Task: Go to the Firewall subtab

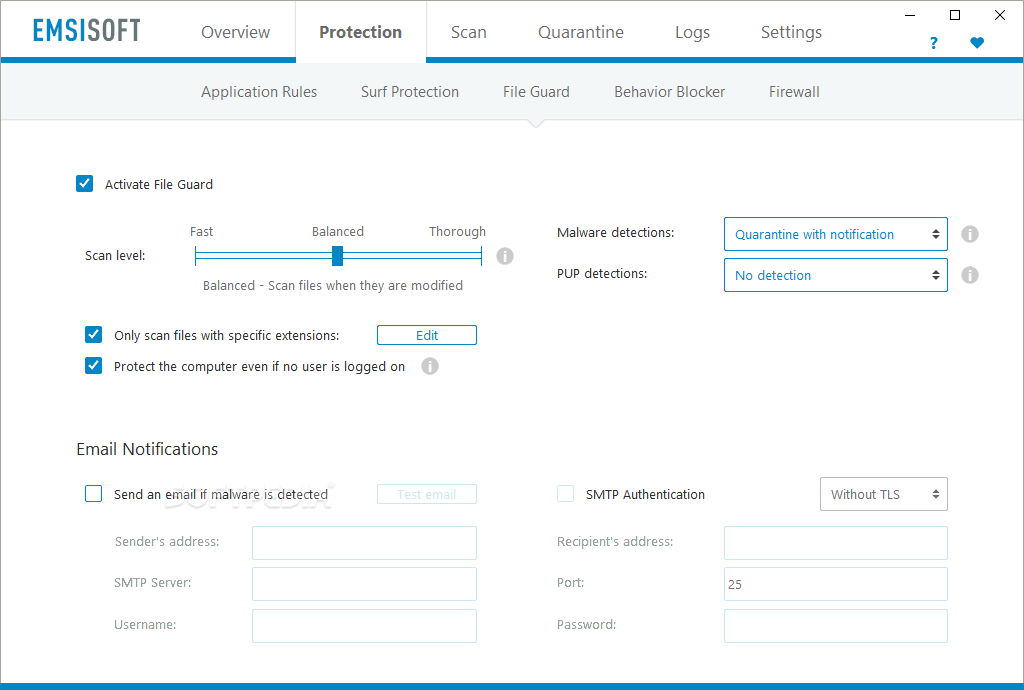Action: pyautogui.click(x=793, y=92)
